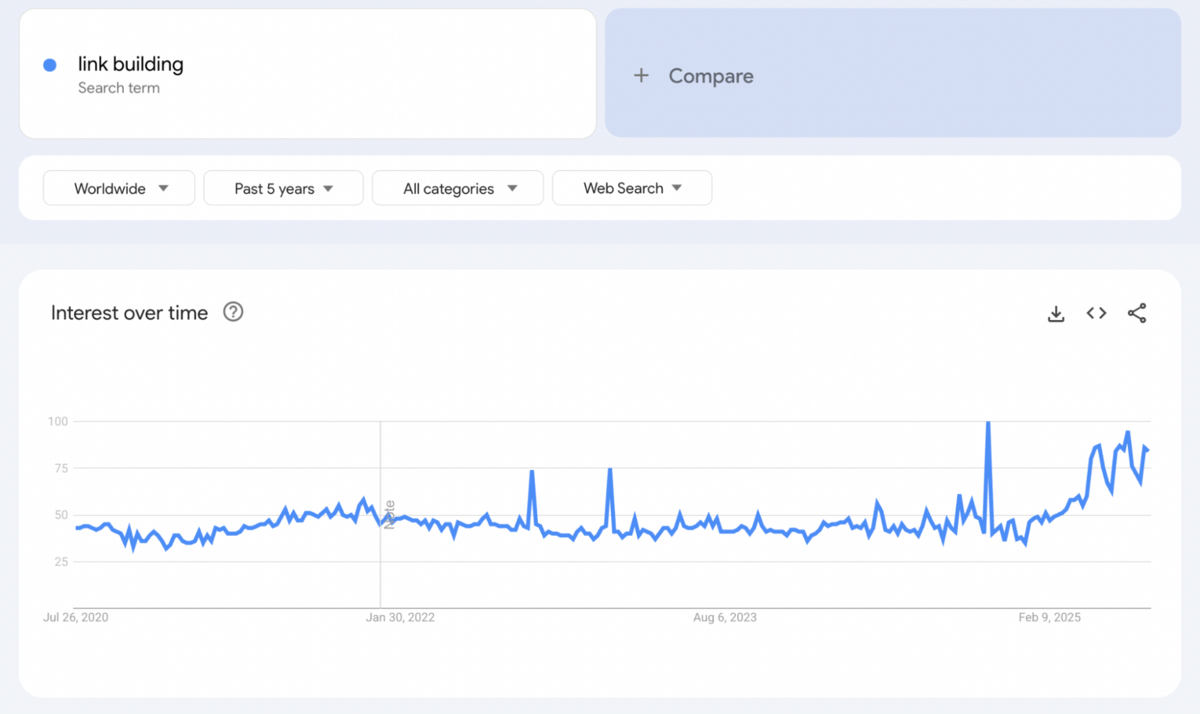Open the All categories dropdown

tap(457, 188)
